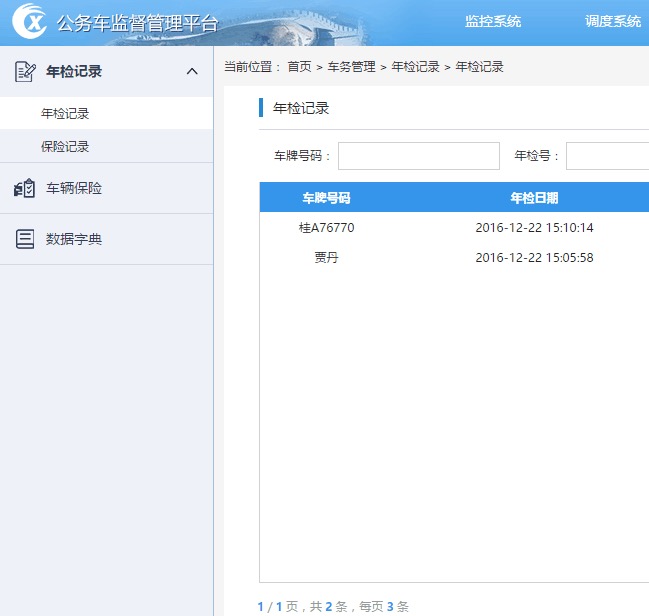Open the 车辆保险 sidebar menu
Viewport: 649px width, 616px height.
pyautogui.click(x=74, y=188)
